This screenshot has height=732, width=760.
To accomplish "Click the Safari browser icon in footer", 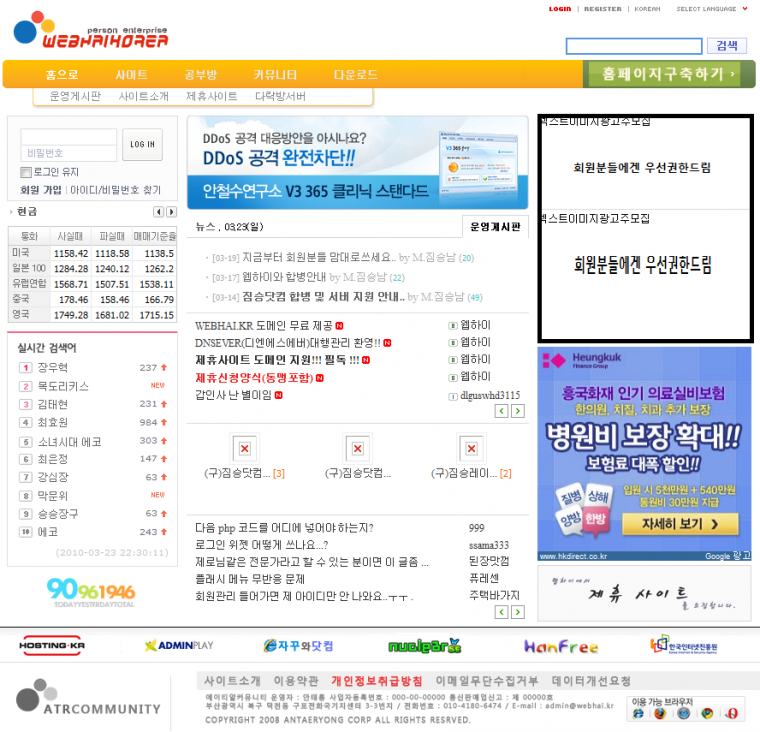I will (683, 713).
